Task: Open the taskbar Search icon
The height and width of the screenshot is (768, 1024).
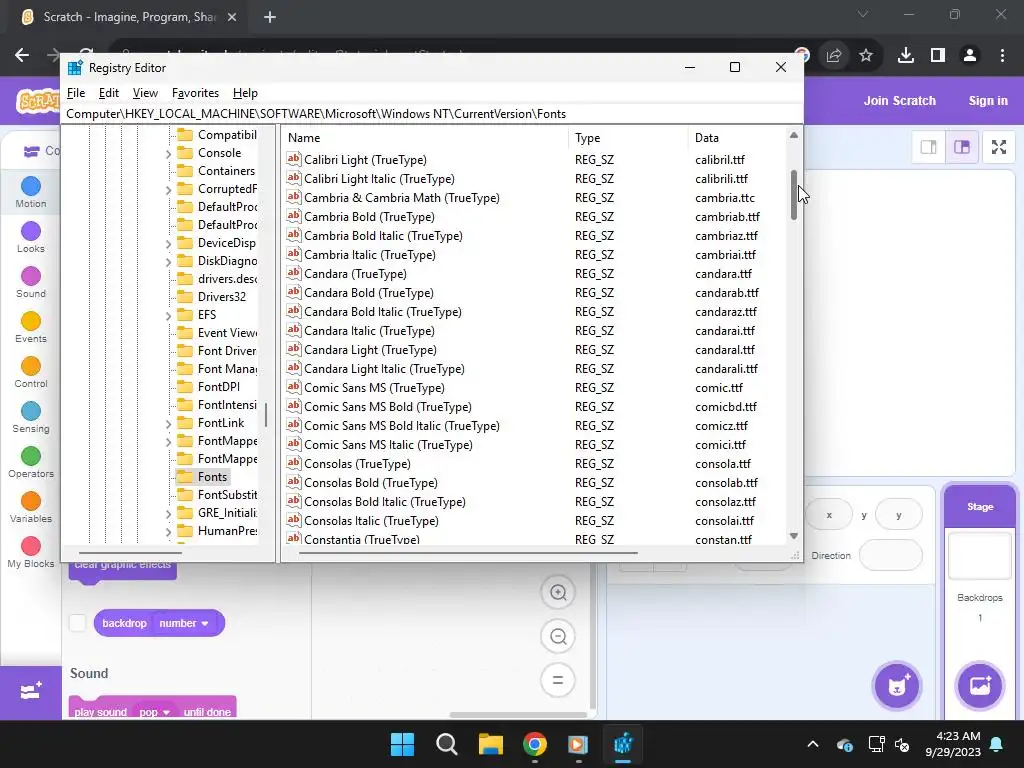Action: [x=447, y=744]
